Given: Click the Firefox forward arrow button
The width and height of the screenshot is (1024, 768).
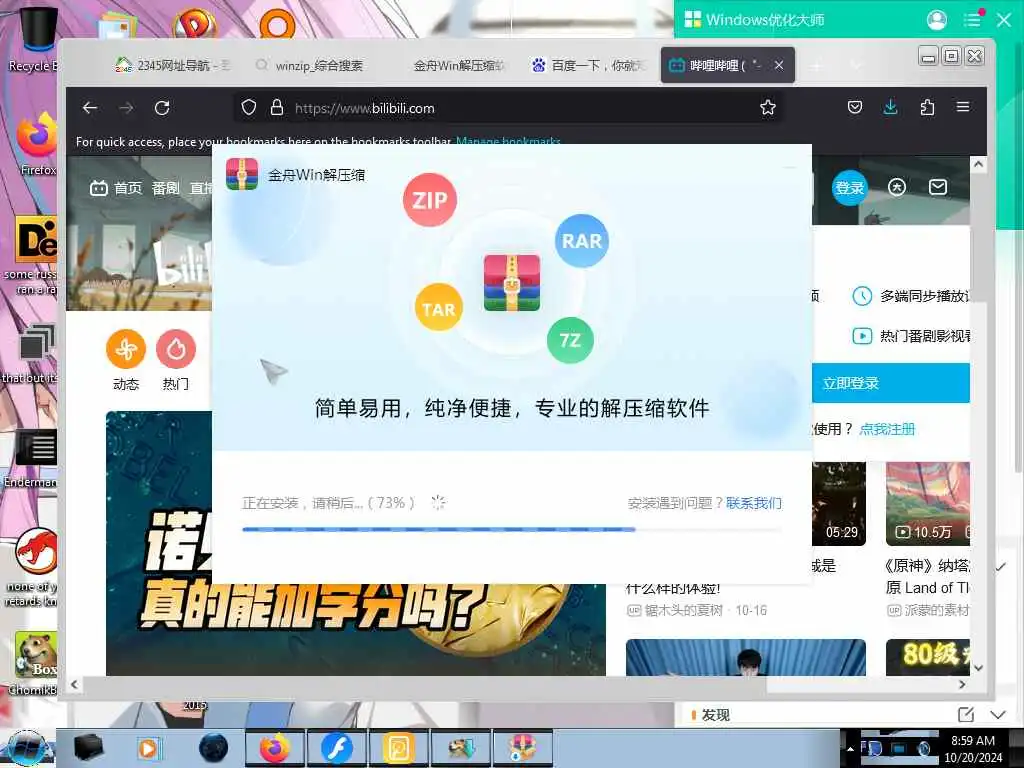Looking at the screenshot, I should tap(127, 108).
